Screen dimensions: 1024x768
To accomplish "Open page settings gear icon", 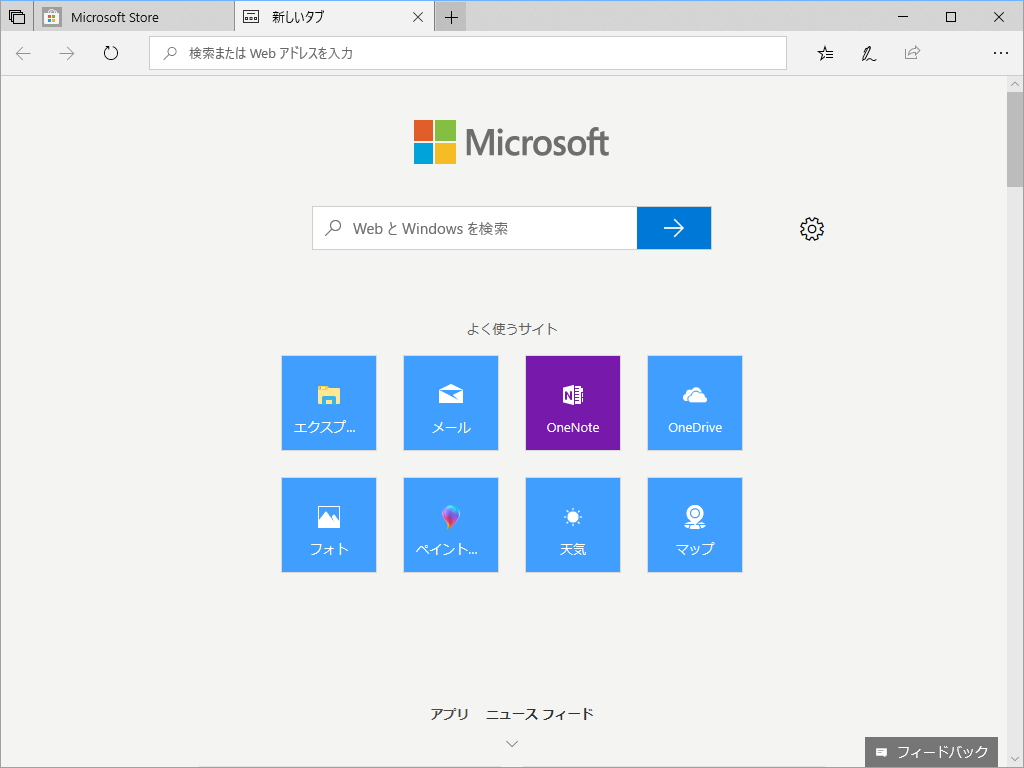I will (x=812, y=229).
